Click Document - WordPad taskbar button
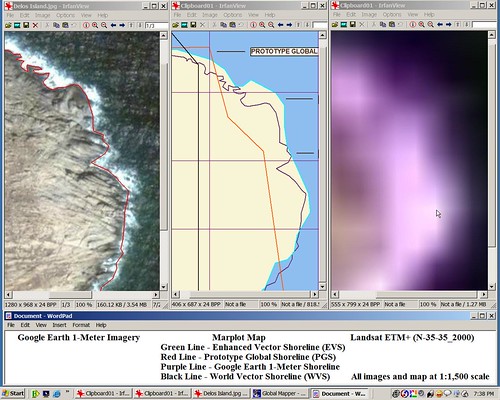 [339, 394]
